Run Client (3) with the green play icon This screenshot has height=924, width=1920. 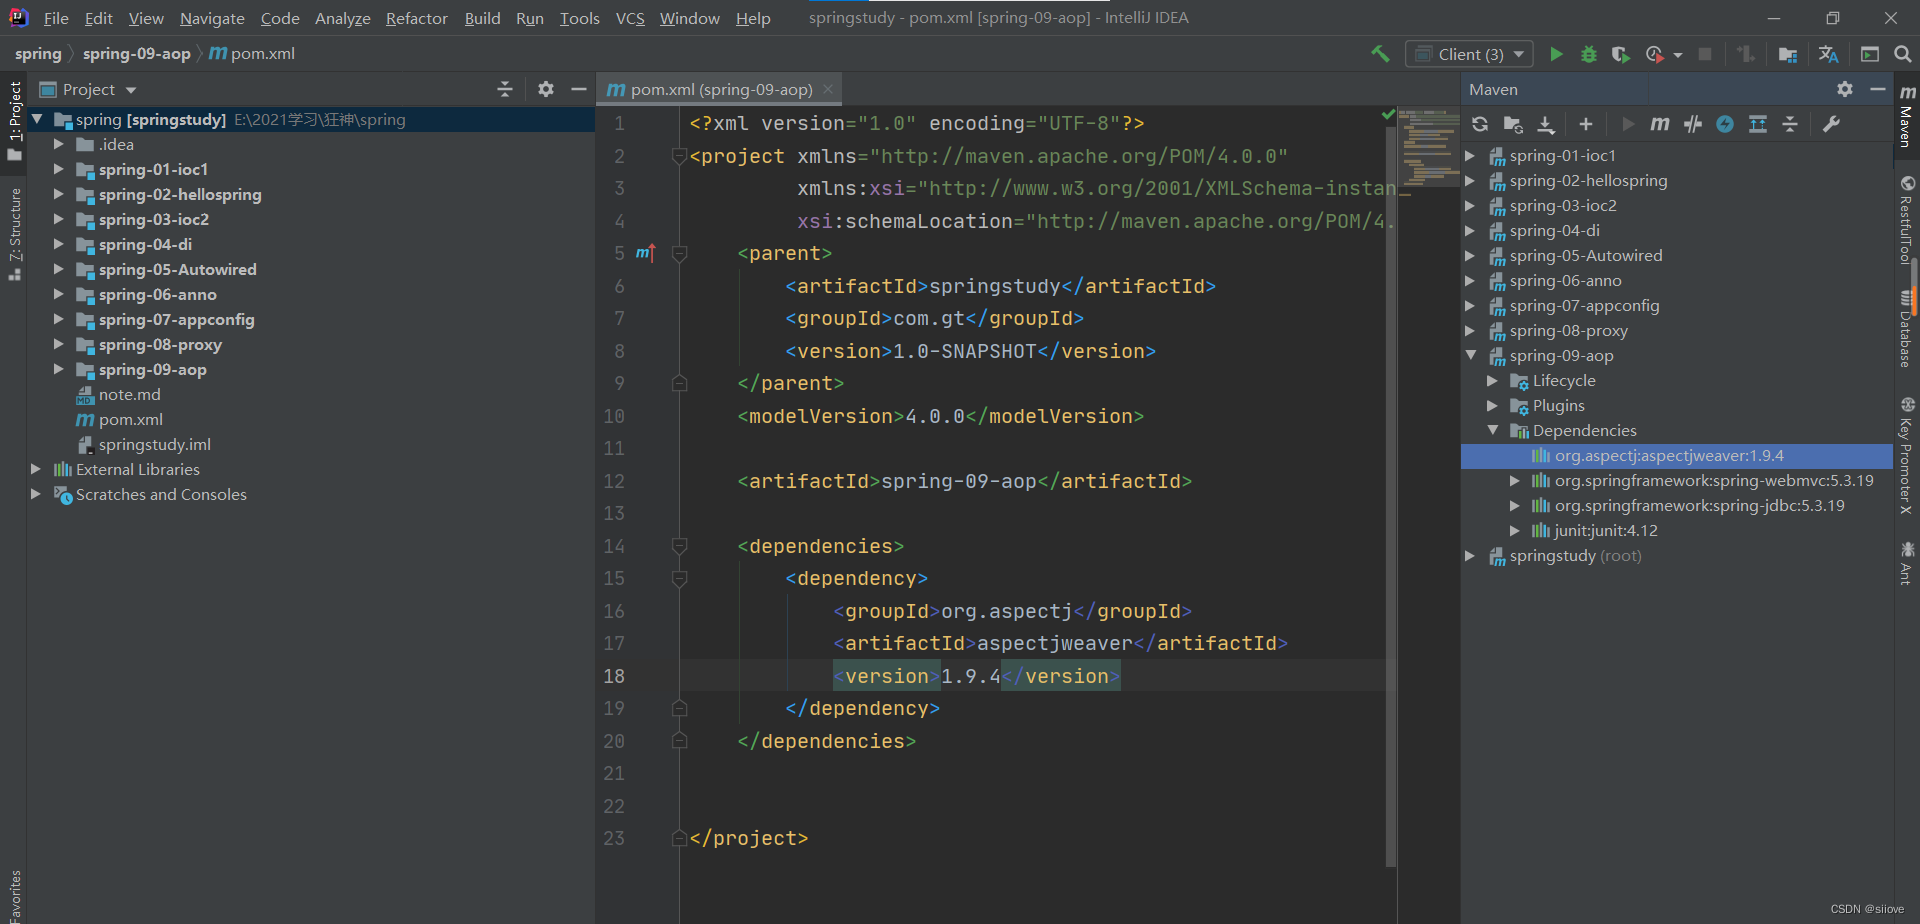1556,54
